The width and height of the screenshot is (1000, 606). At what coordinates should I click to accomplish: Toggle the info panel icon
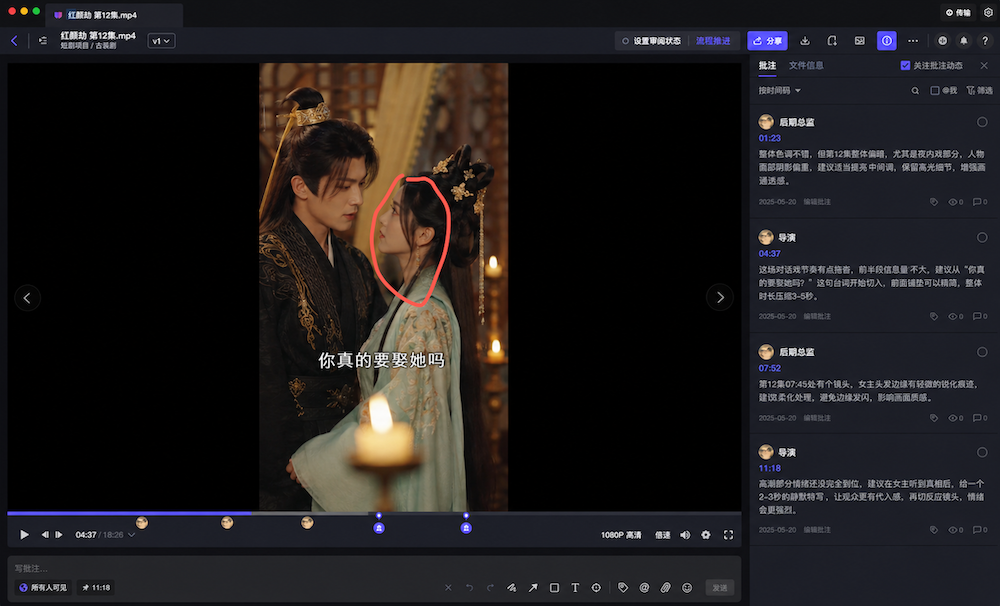(x=886, y=41)
